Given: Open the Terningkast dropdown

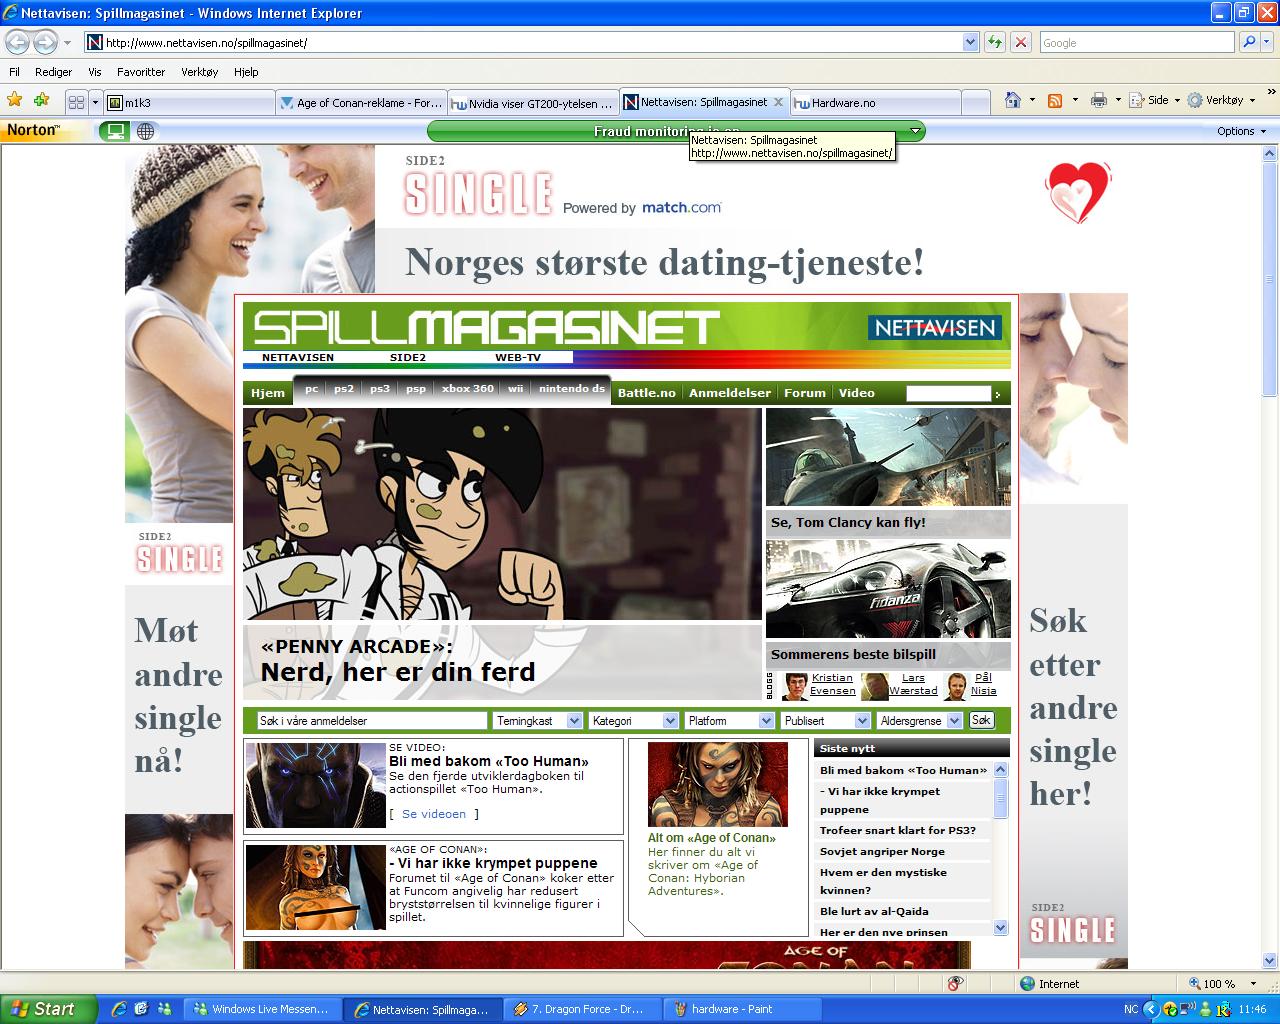Looking at the screenshot, I should point(574,720).
